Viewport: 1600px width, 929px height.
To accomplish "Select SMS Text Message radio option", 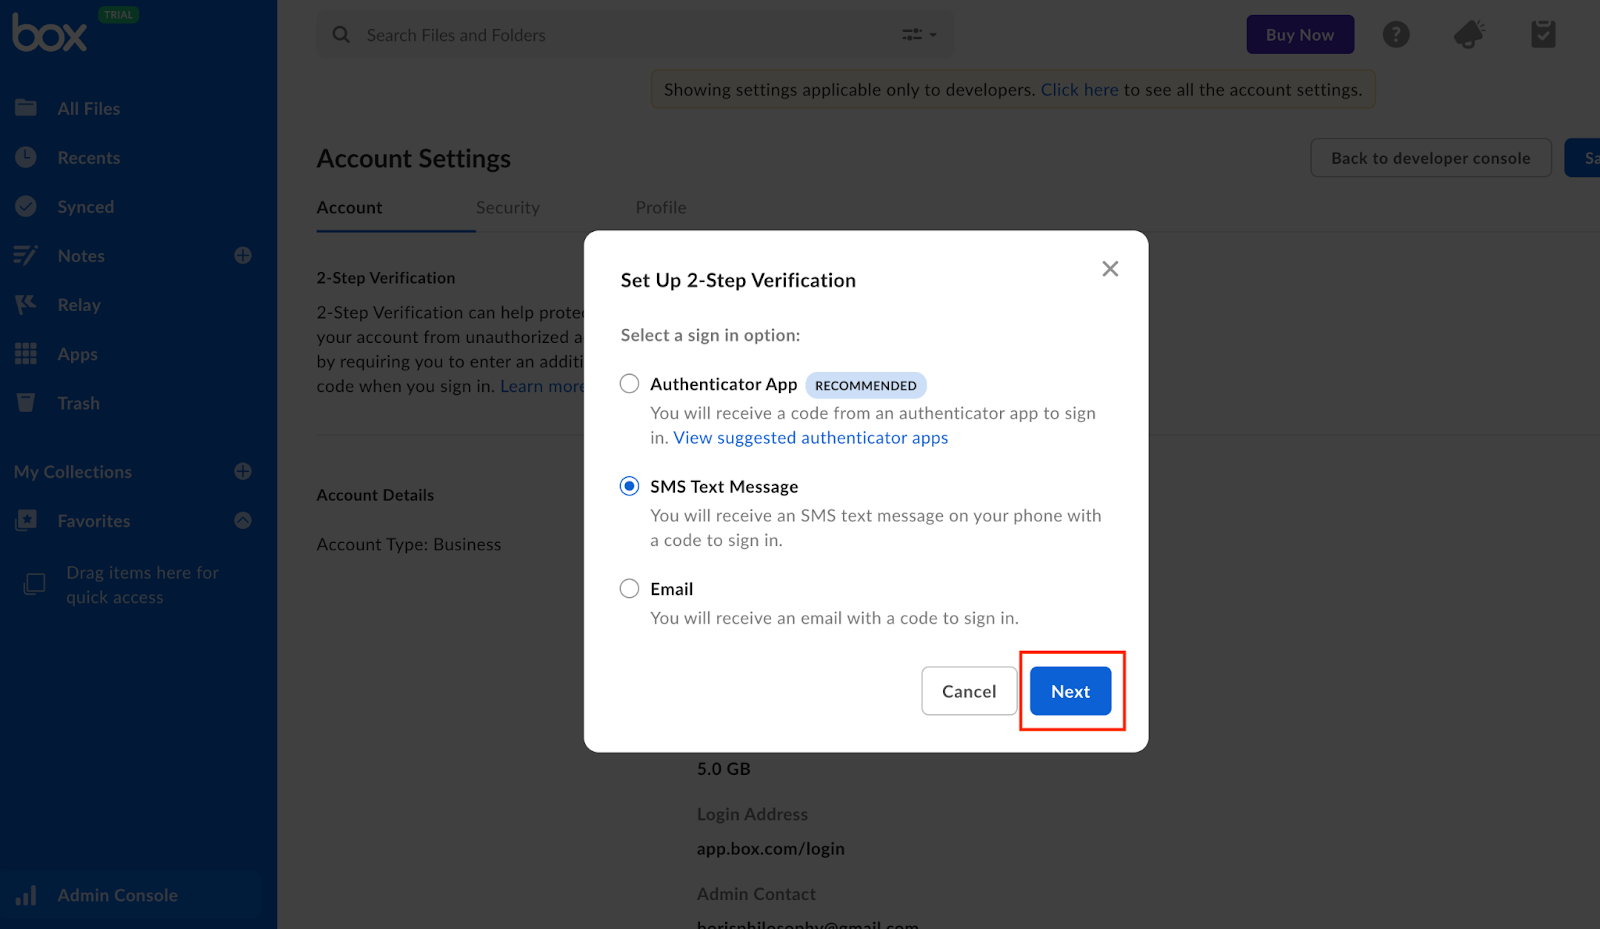I will (629, 486).
